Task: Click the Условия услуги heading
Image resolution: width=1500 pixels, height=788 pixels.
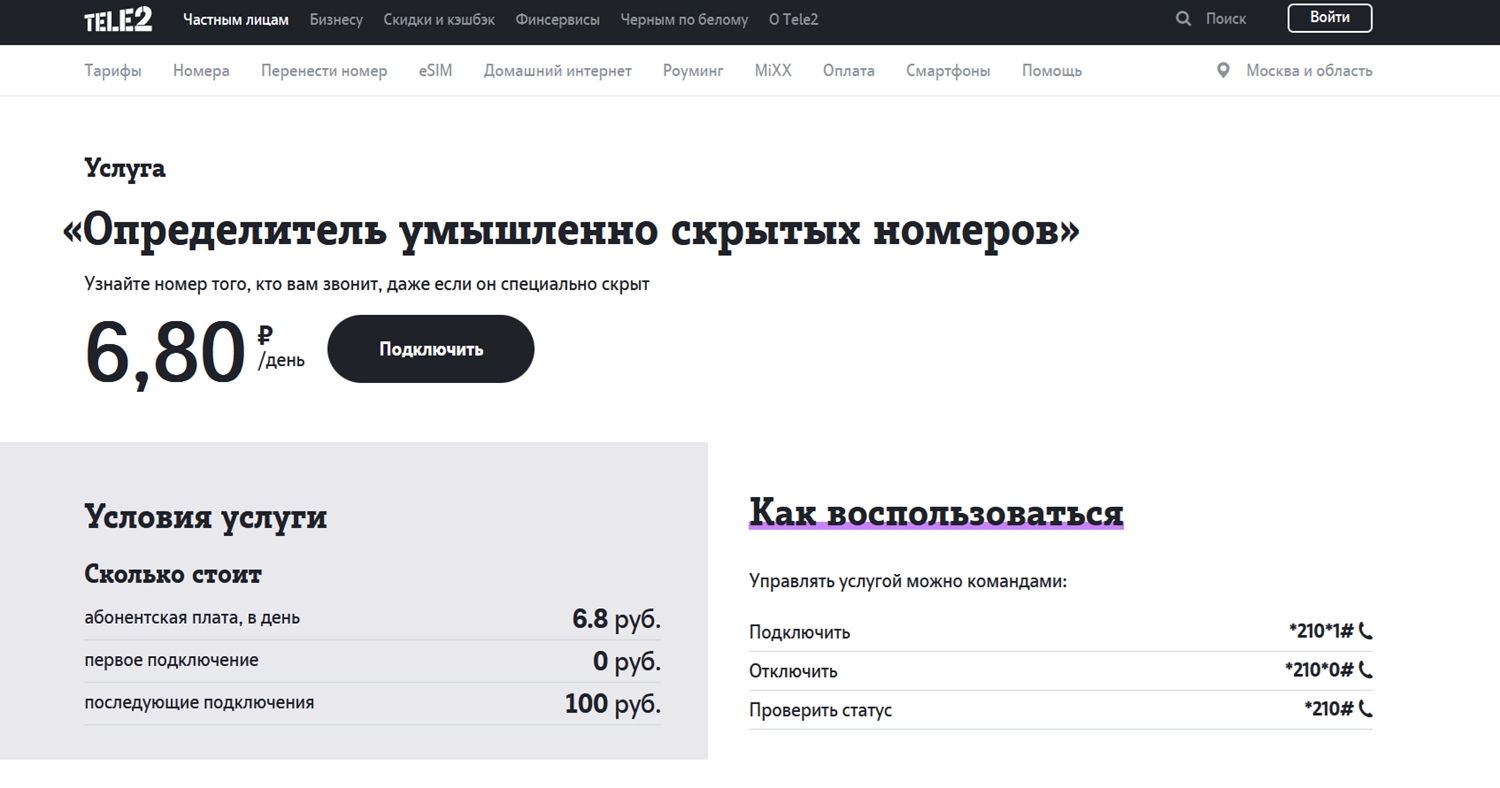Action: 206,518
